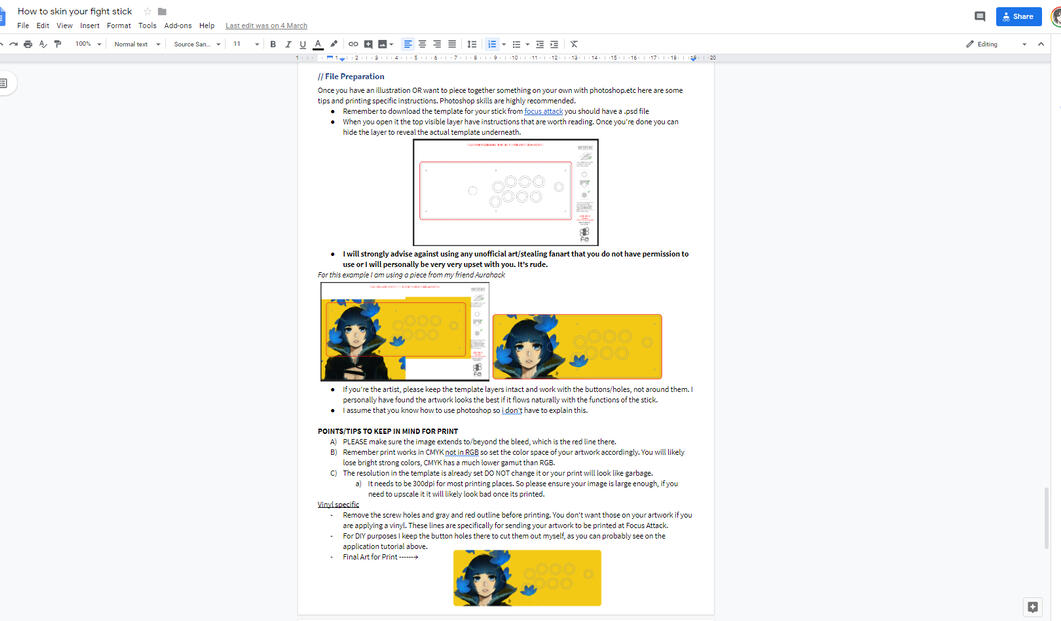The height and width of the screenshot is (621, 1061).
Task: Open the Editing mode dropdown
Action: pyautogui.click(x=996, y=44)
